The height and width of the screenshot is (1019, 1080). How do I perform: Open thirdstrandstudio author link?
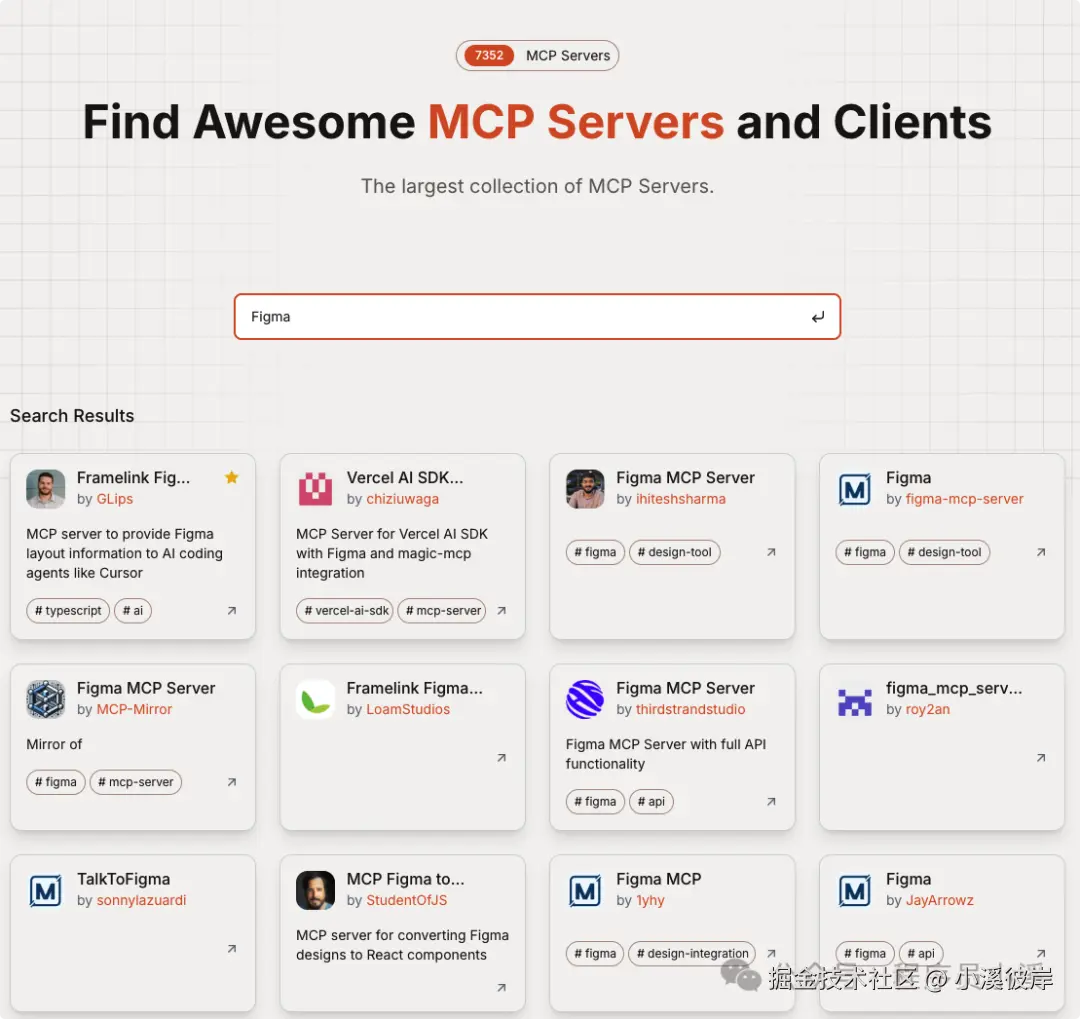[x=690, y=709]
